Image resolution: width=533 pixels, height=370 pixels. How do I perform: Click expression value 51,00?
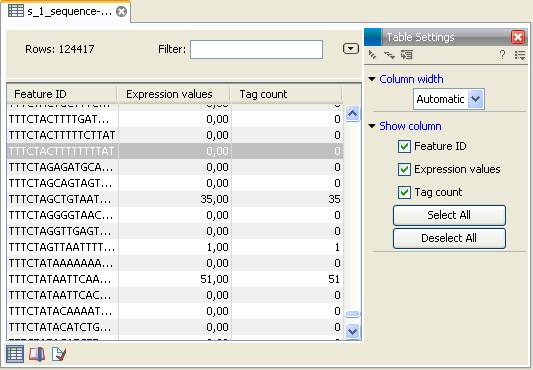pyautogui.click(x=214, y=279)
